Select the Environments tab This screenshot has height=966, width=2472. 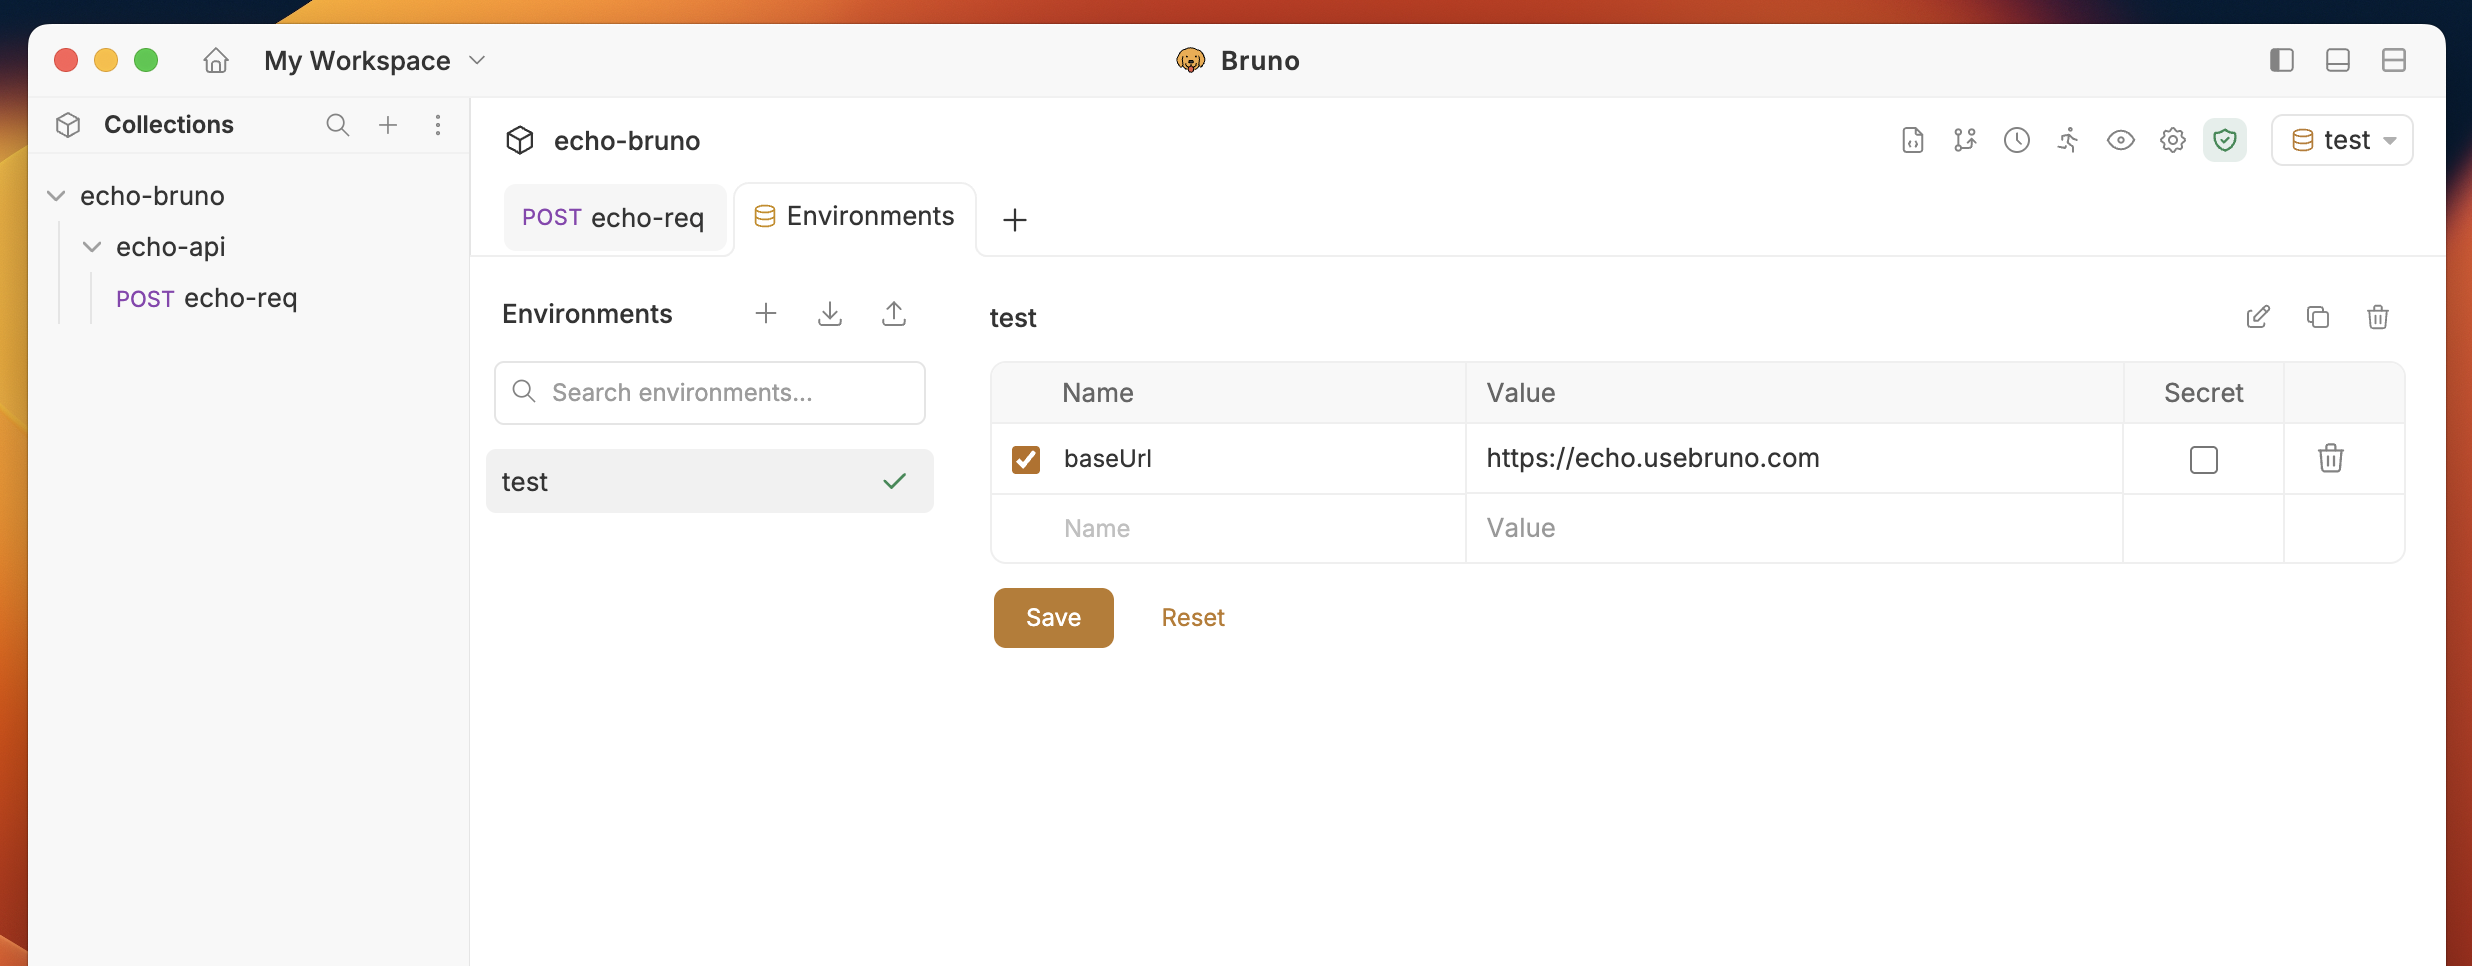855,217
